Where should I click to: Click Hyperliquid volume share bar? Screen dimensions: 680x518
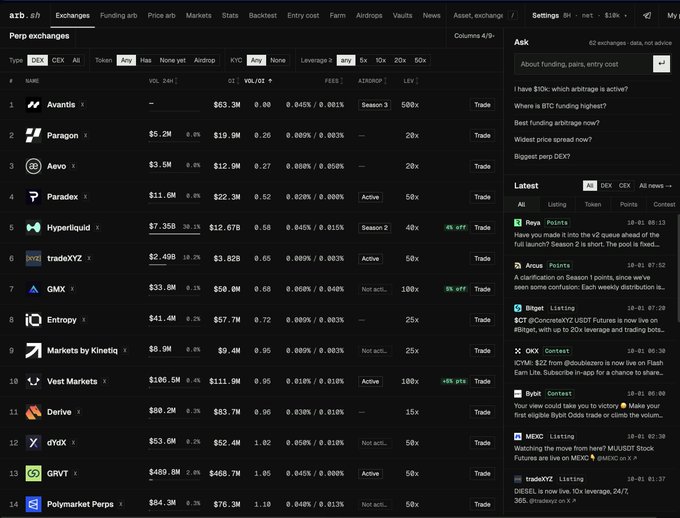(174, 234)
